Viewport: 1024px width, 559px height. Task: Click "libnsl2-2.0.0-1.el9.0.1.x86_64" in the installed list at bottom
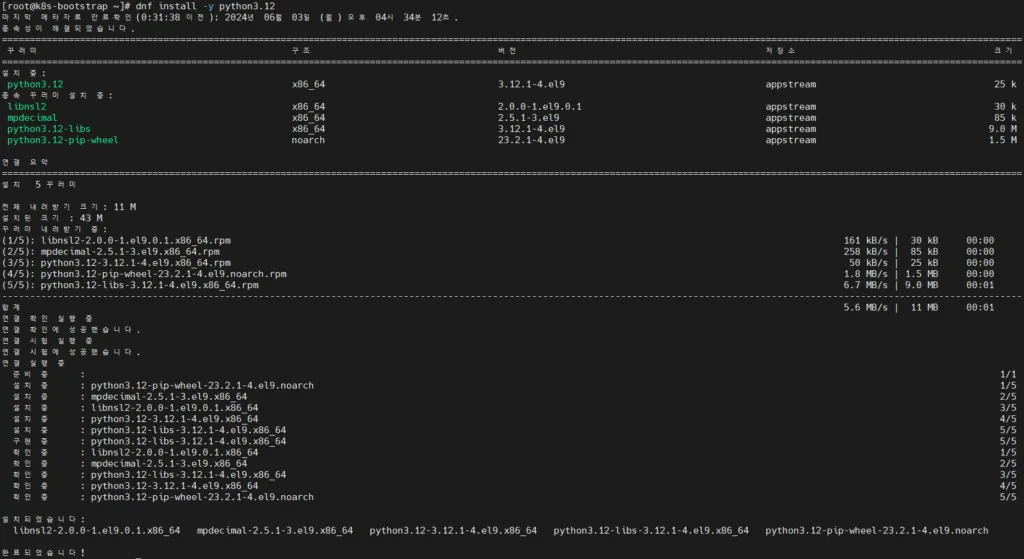click(x=97, y=530)
